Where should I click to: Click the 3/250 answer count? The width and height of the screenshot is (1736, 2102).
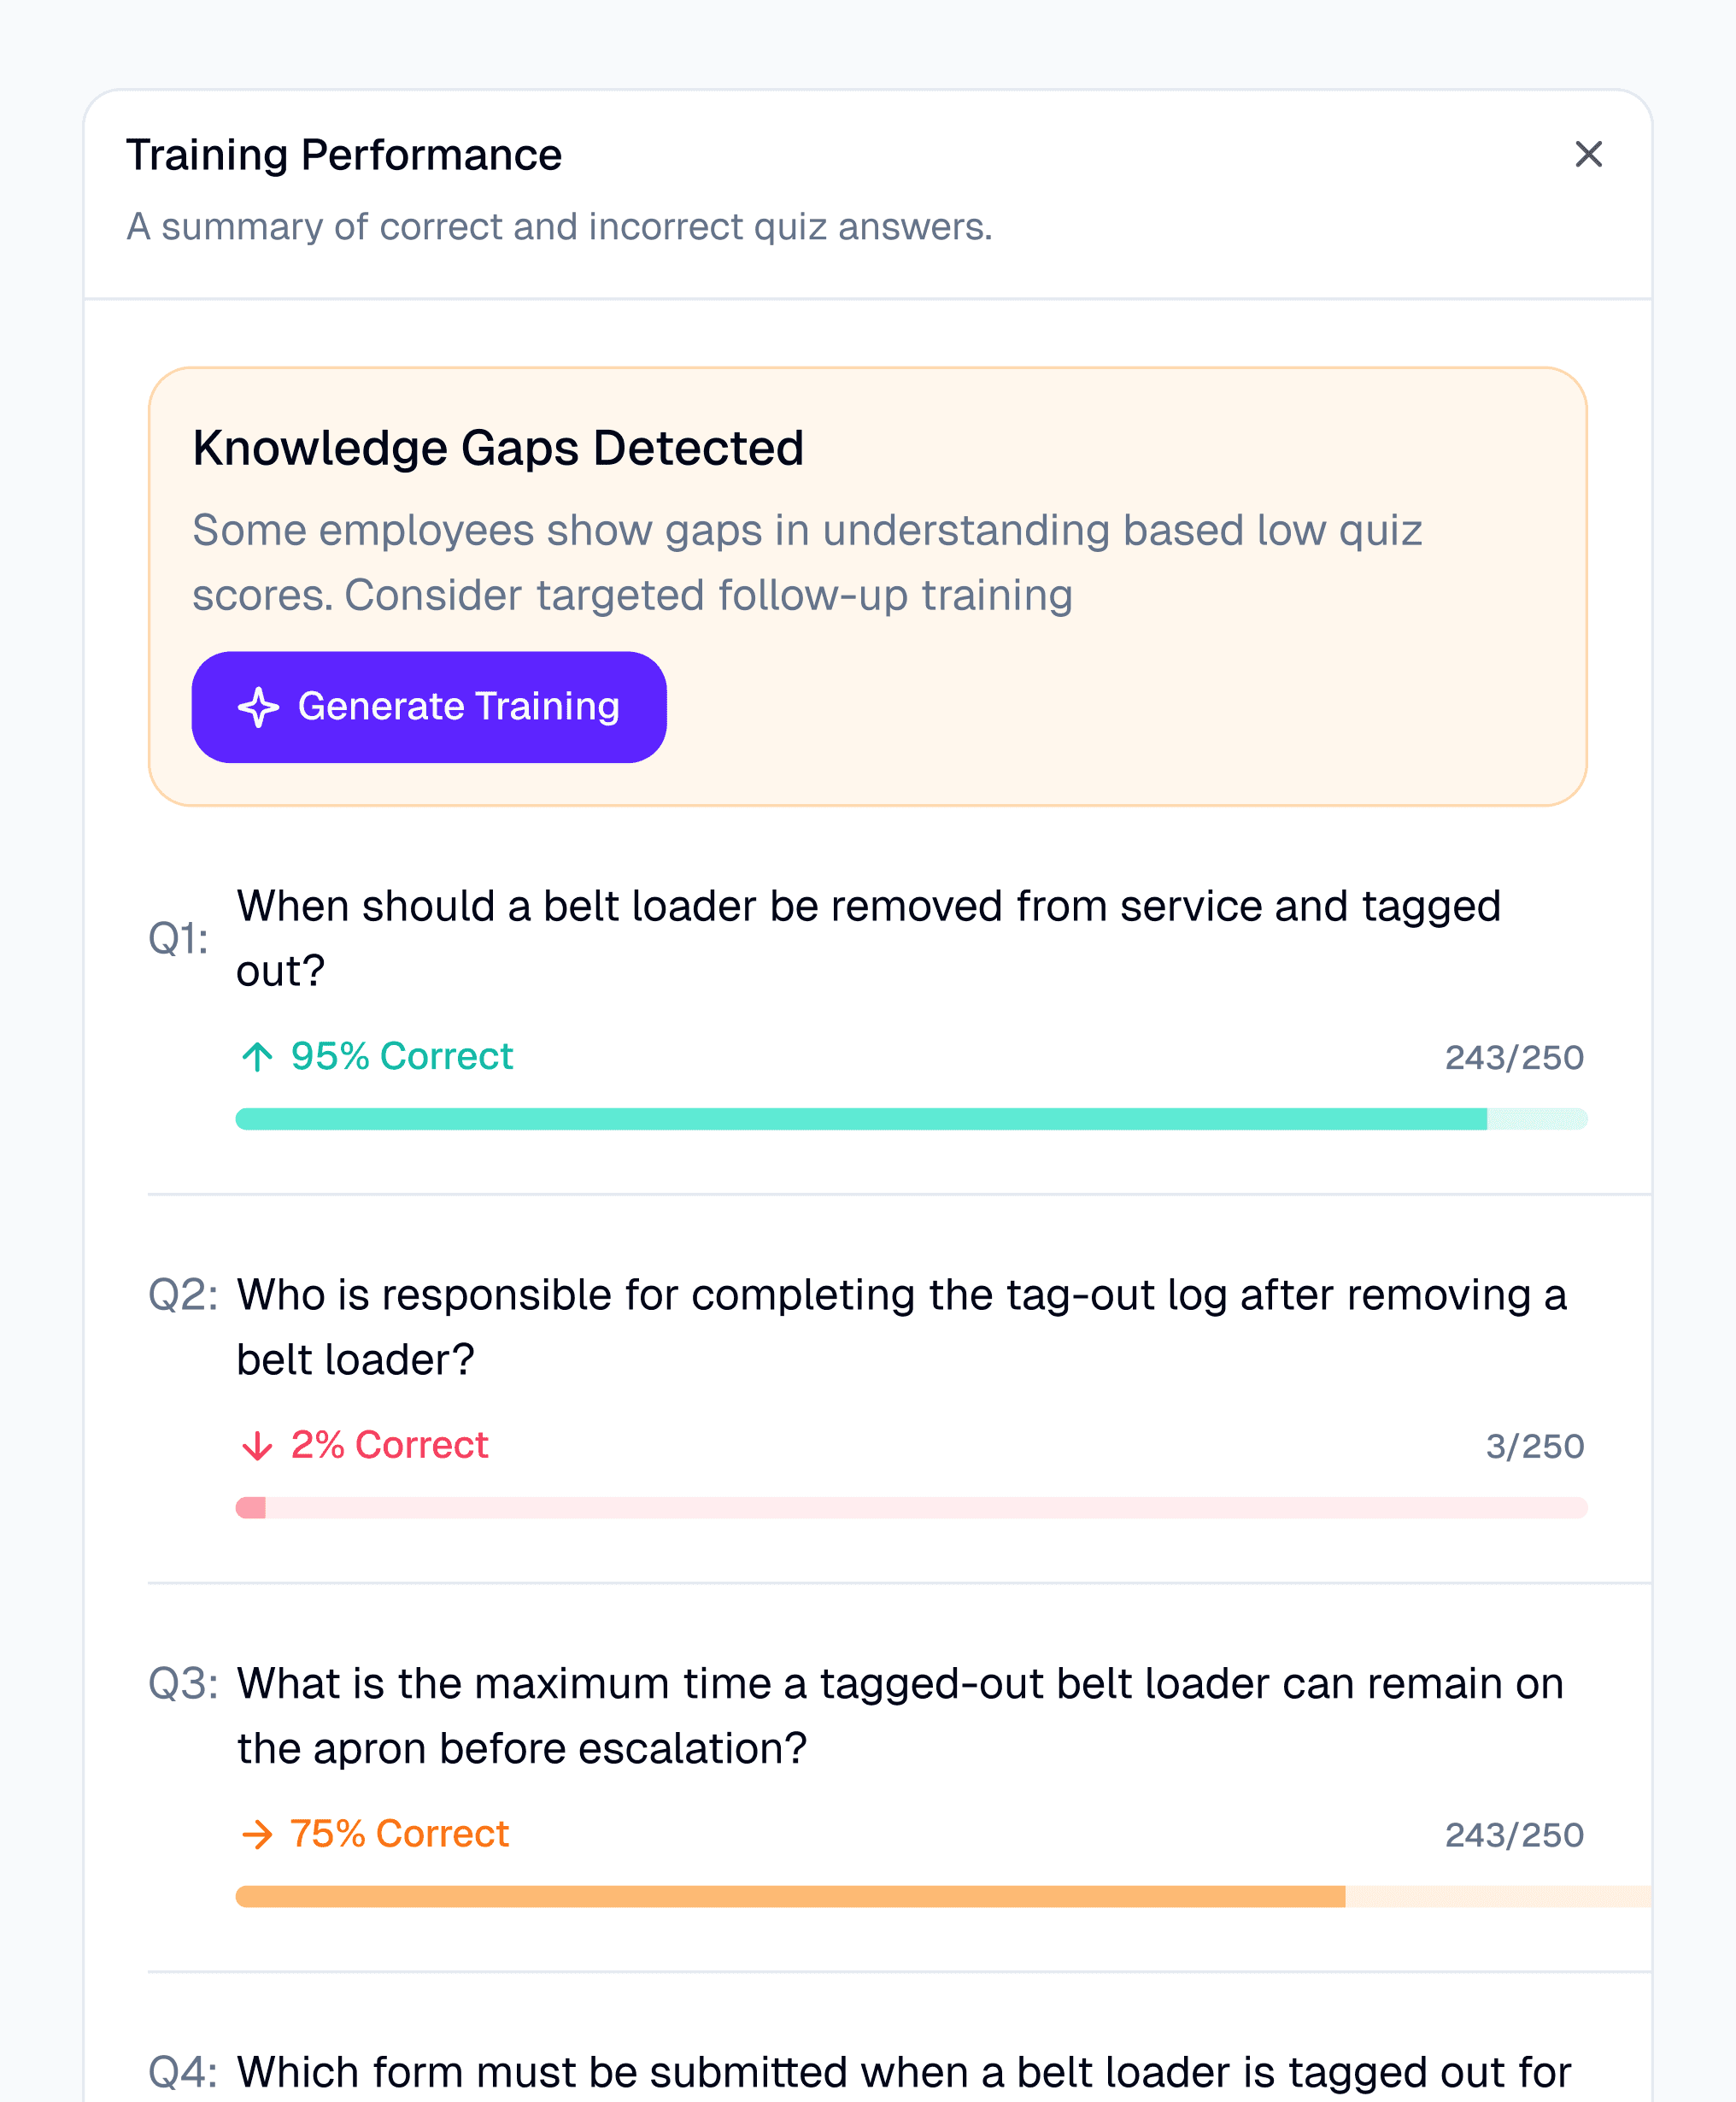tap(1534, 1446)
